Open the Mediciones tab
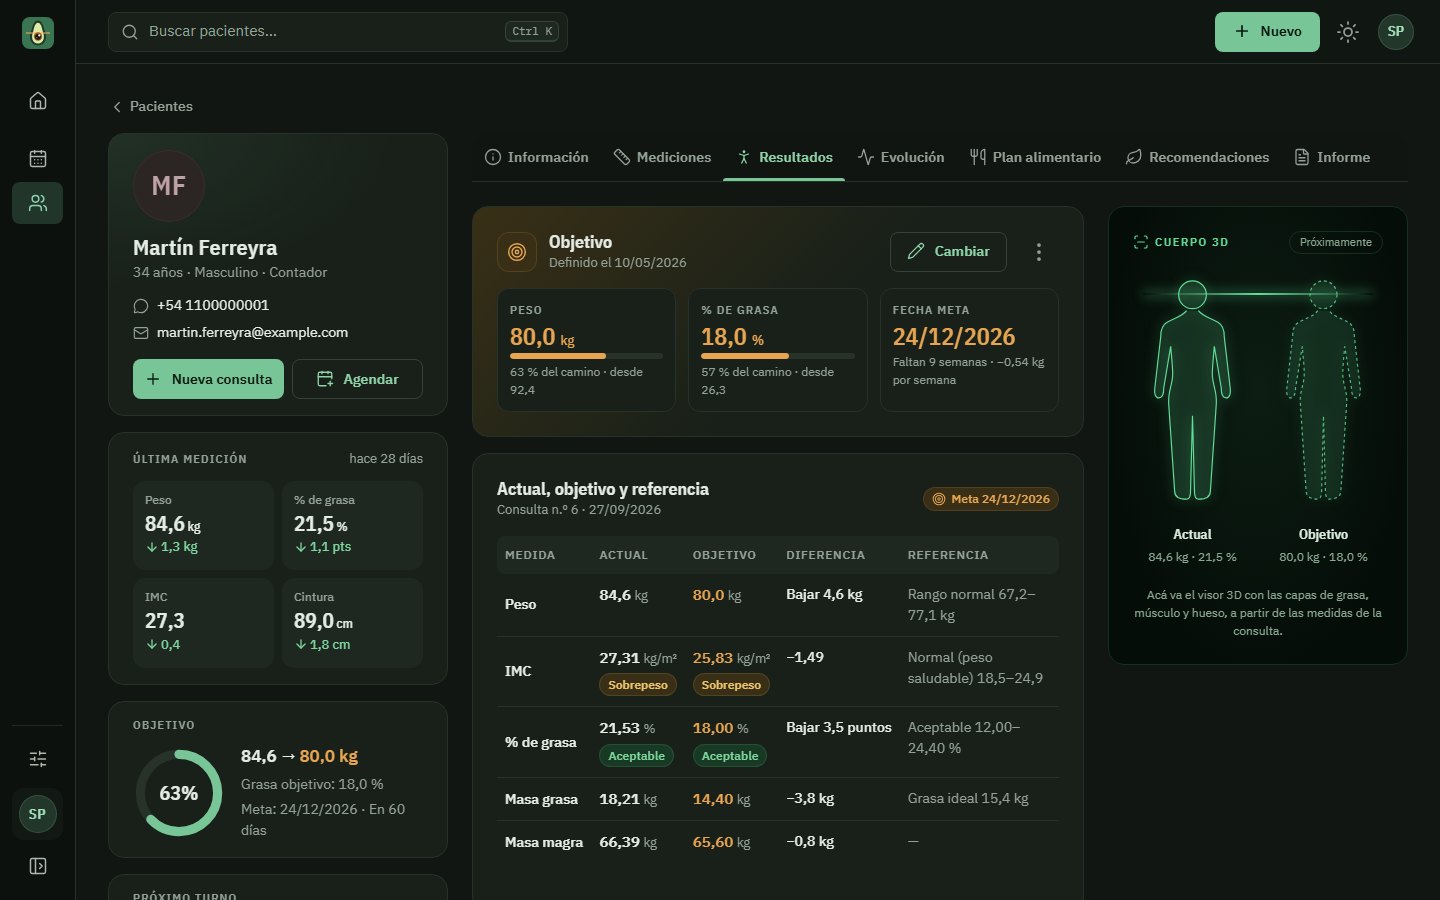1440x900 pixels. point(662,157)
